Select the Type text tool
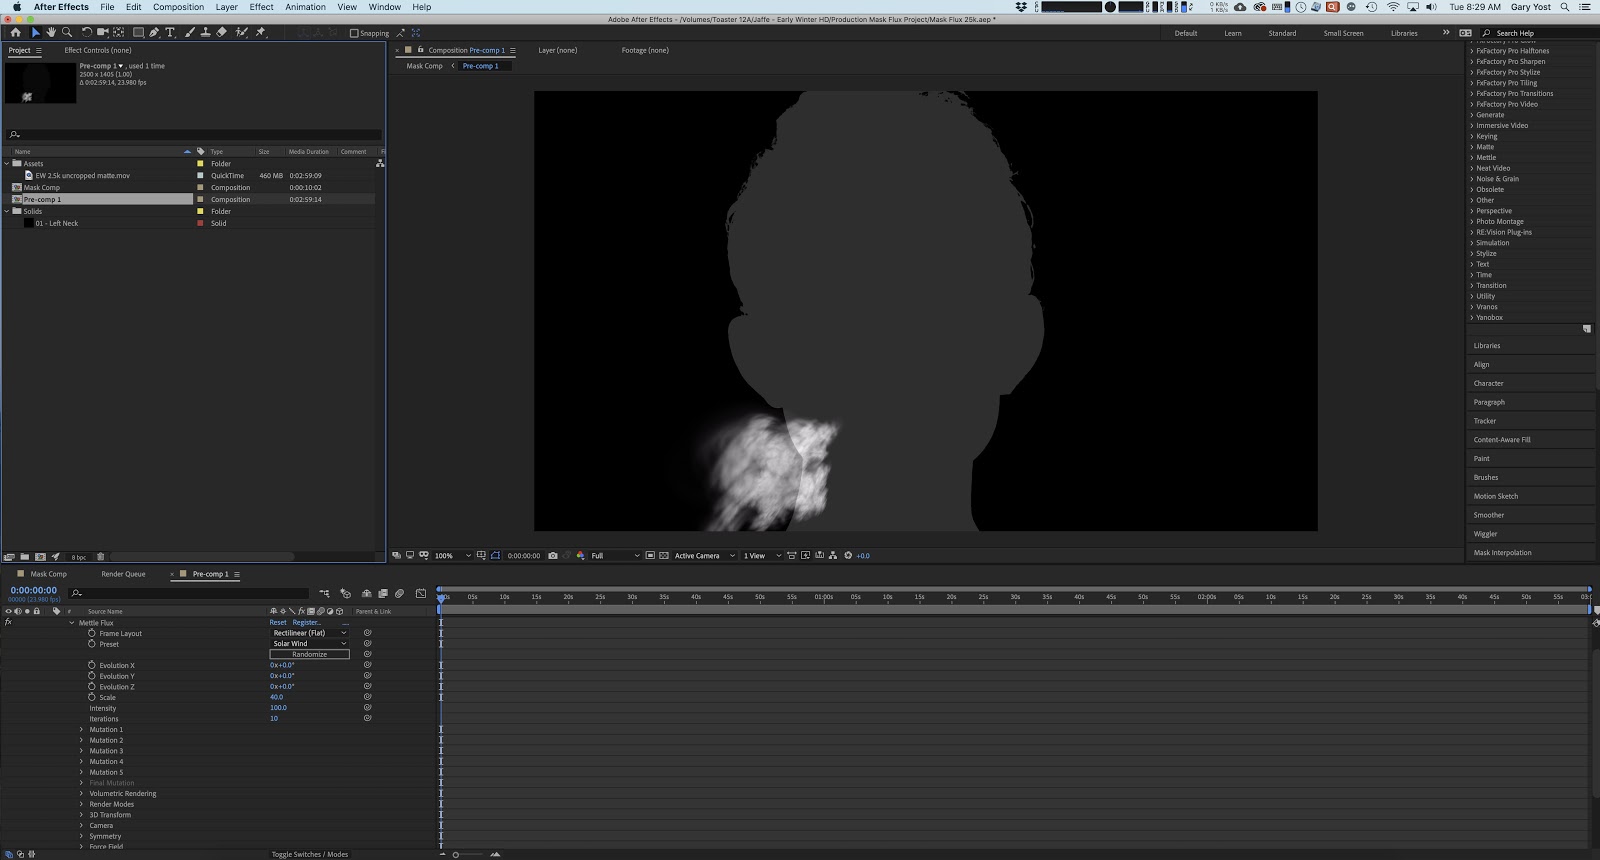1600x860 pixels. coord(170,32)
